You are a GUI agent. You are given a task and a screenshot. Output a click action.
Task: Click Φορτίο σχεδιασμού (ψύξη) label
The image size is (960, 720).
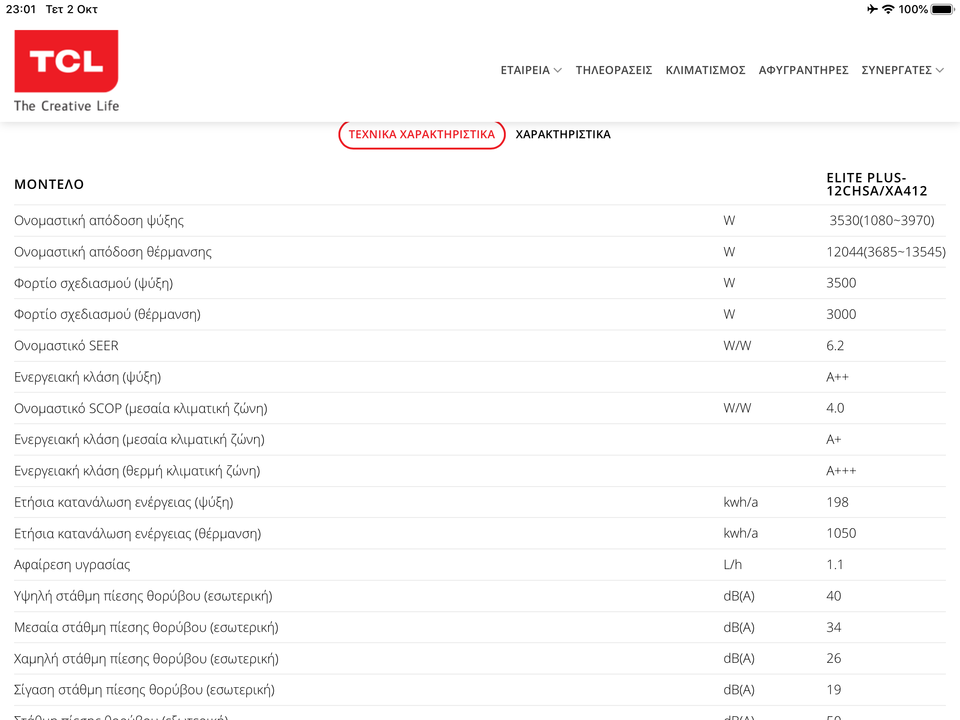[94, 283]
